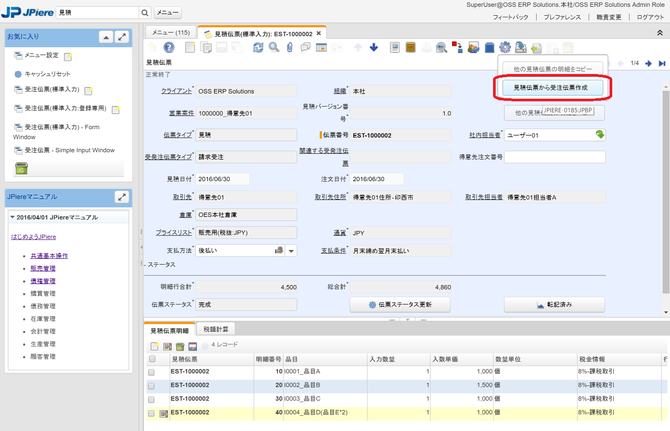Image resolution: width=670 pixels, height=431 pixels.
Task: Click the delete icon in detail toolbar
Action: click(x=180, y=346)
